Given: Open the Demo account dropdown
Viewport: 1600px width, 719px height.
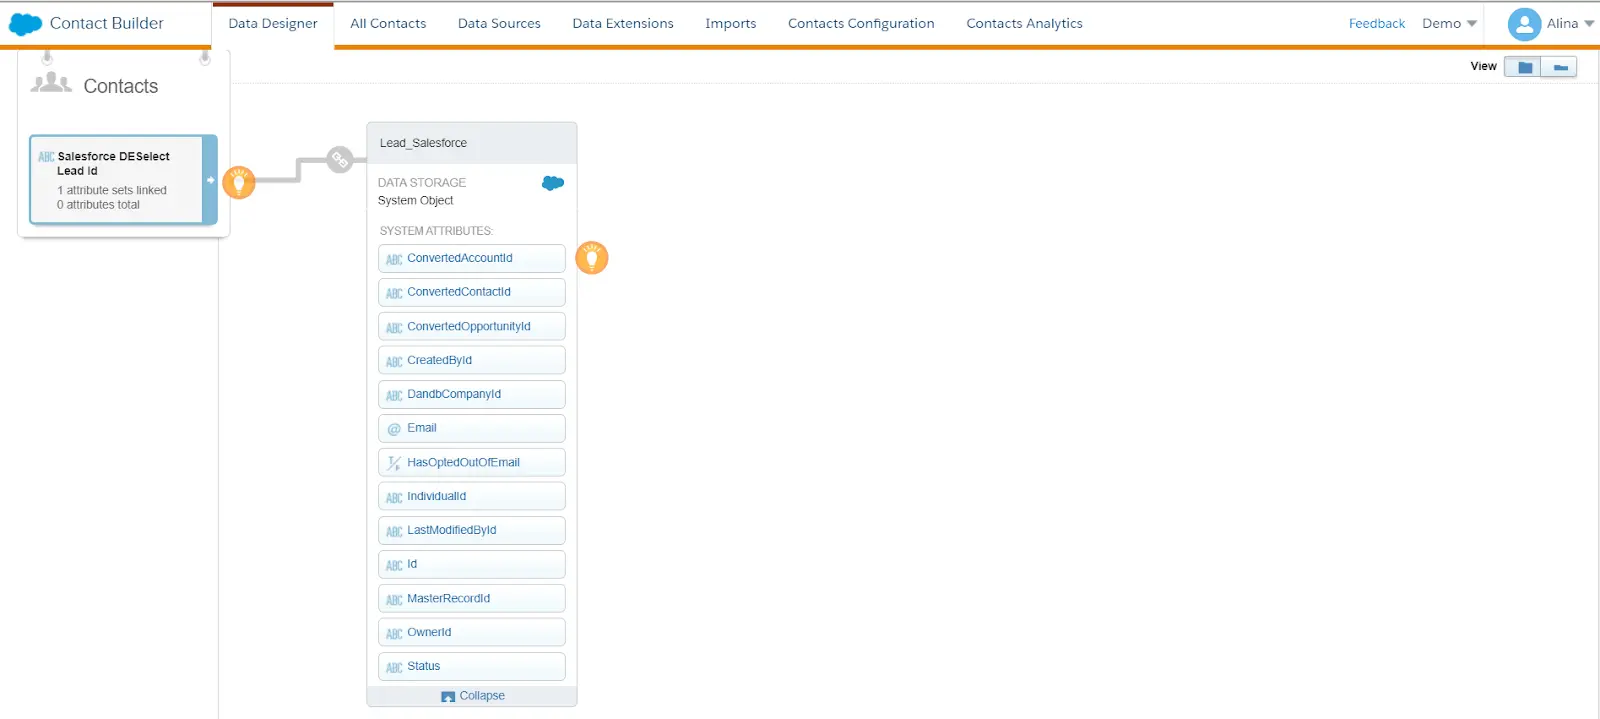Looking at the screenshot, I should point(1449,24).
